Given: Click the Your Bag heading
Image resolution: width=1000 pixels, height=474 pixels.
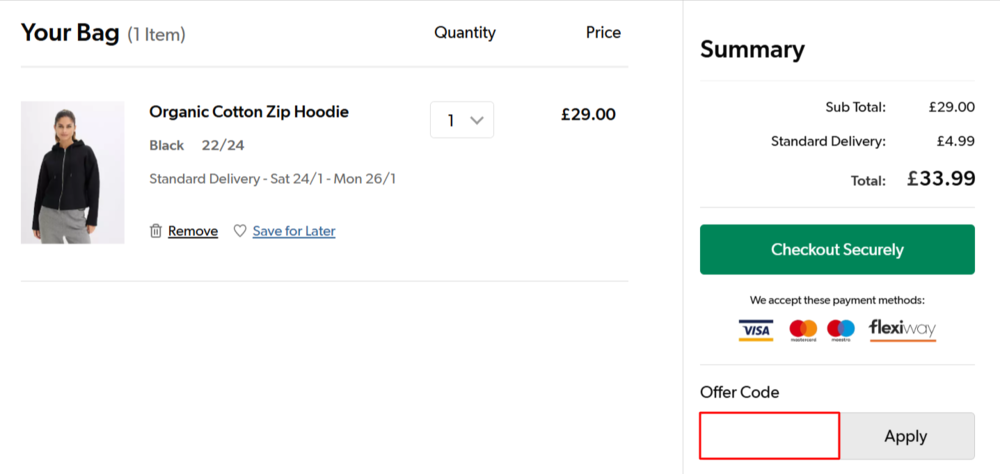Looking at the screenshot, I should [x=70, y=33].
